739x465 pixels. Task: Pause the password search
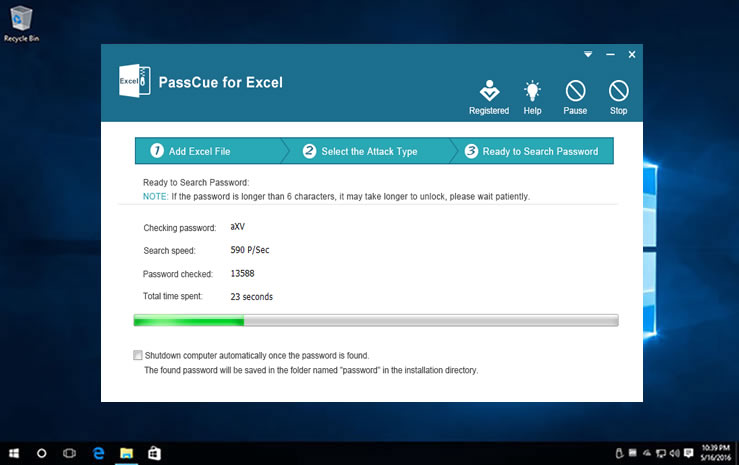[575, 97]
